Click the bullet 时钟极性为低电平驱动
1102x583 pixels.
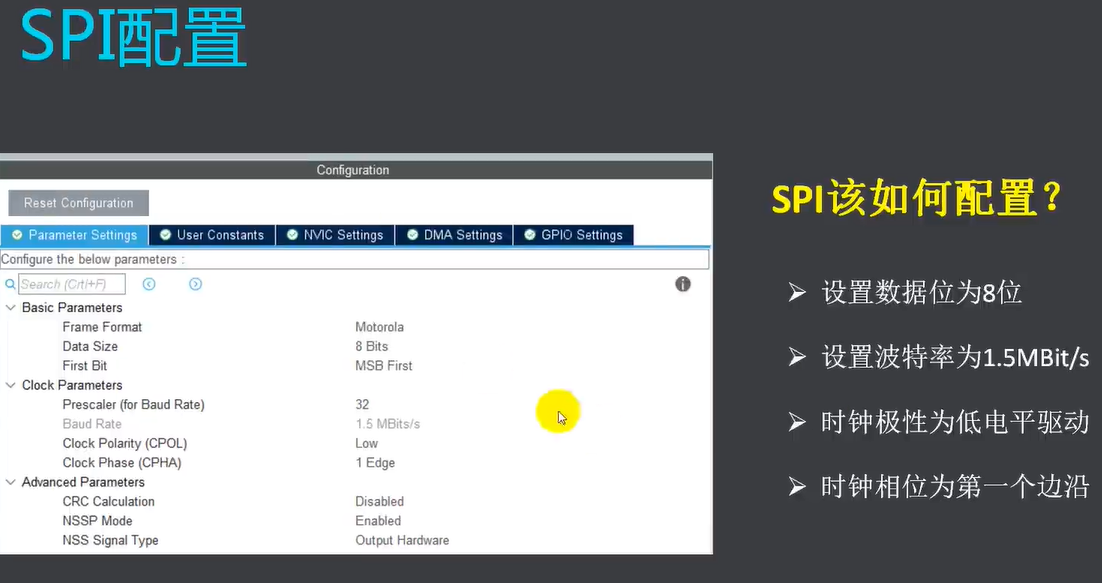click(955, 421)
